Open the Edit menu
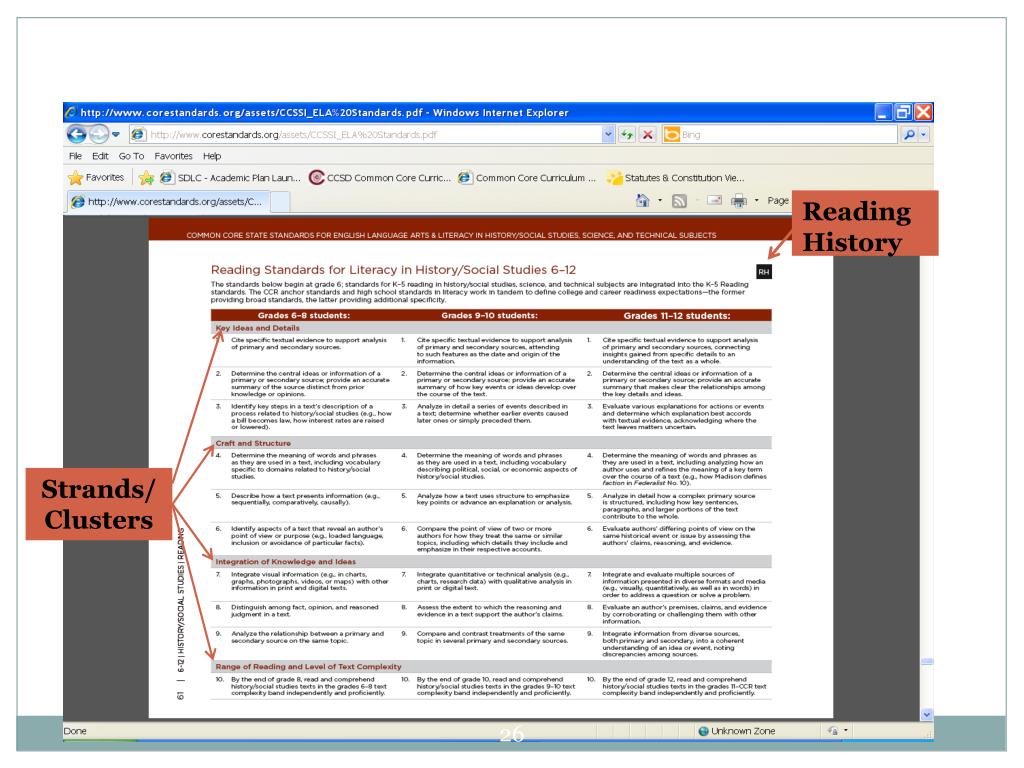Image resolution: width=1024 pixels, height=768 pixels. 100,156
